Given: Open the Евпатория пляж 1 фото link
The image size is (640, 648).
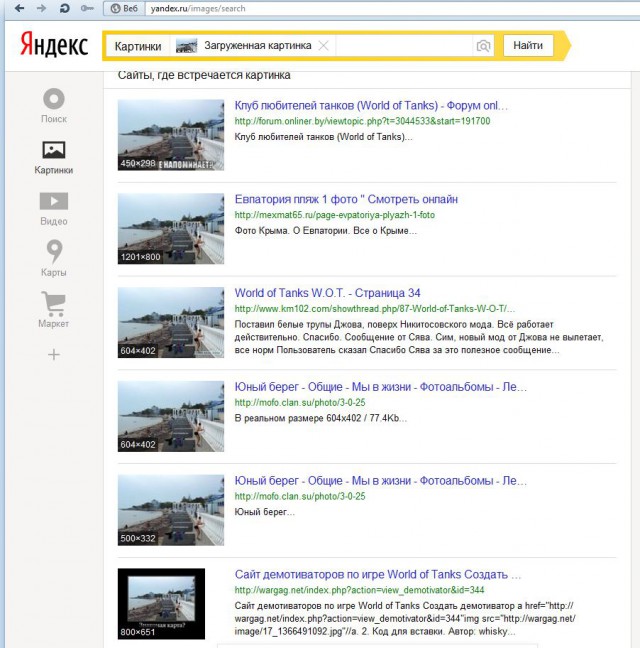Looking at the screenshot, I should [x=346, y=199].
